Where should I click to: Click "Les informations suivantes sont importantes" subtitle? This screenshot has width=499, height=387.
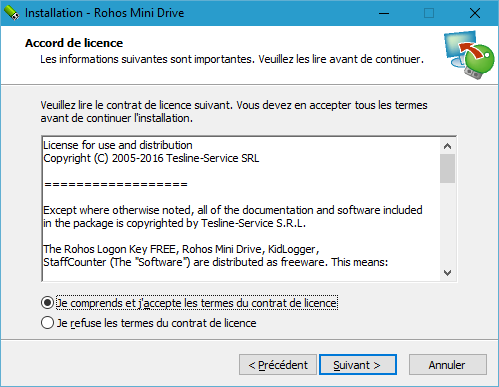click(232, 59)
